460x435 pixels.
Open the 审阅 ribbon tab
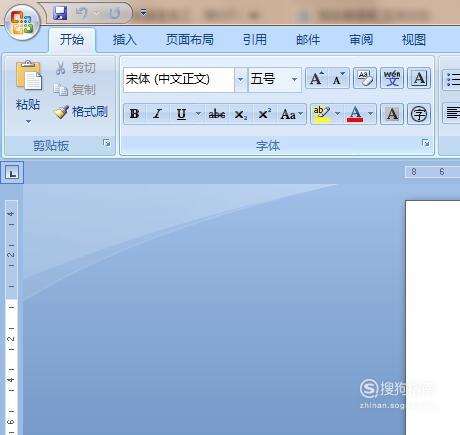pyautogui.click(x=361, y=40)
